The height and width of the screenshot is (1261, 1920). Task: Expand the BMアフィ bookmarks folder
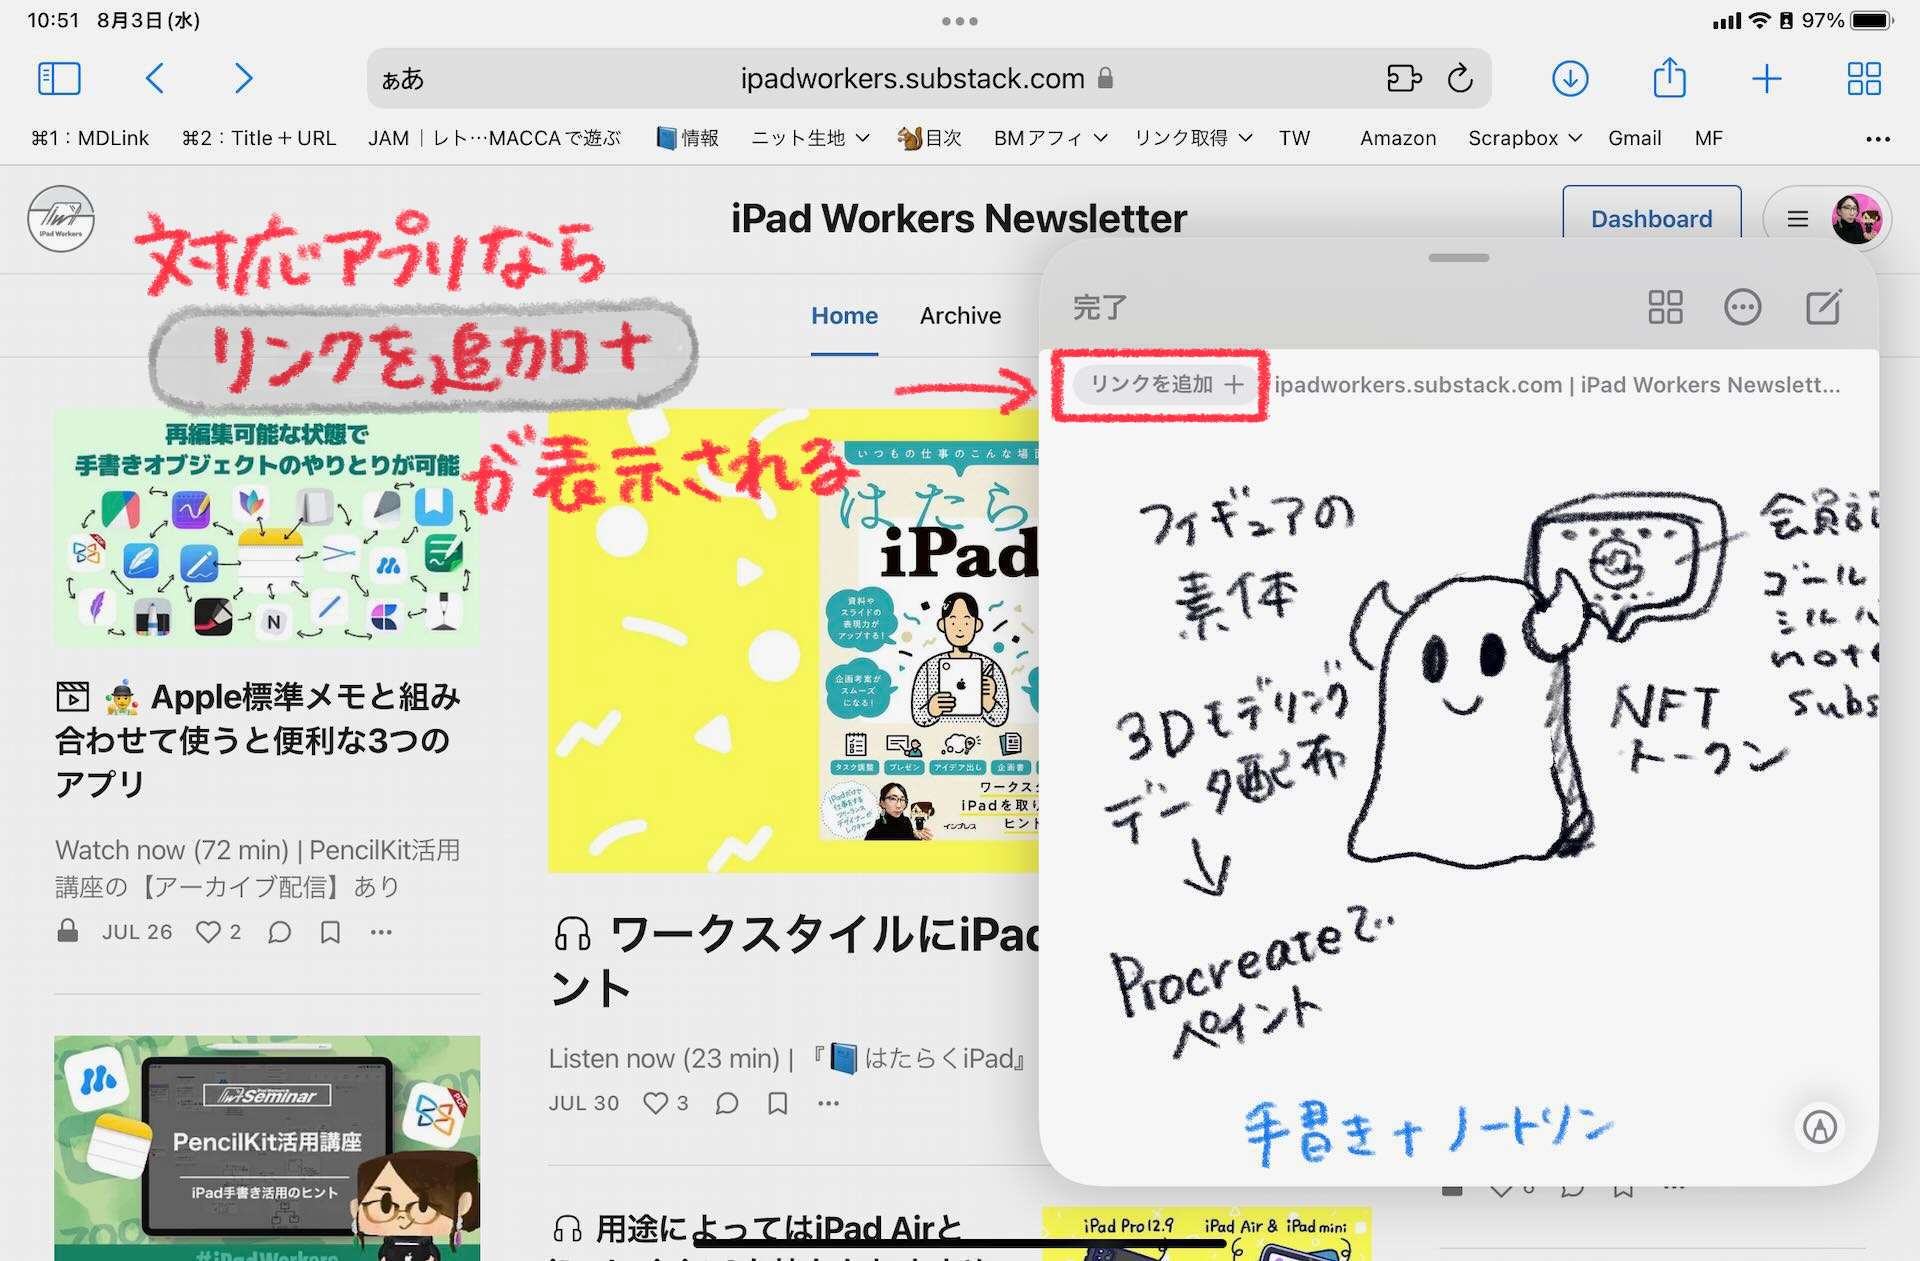(x=1050, y=138)
